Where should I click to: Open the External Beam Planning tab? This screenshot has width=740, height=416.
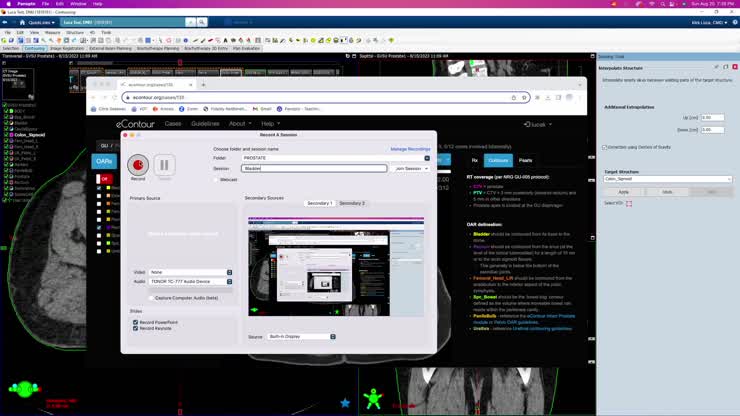(x=110, y=49)
